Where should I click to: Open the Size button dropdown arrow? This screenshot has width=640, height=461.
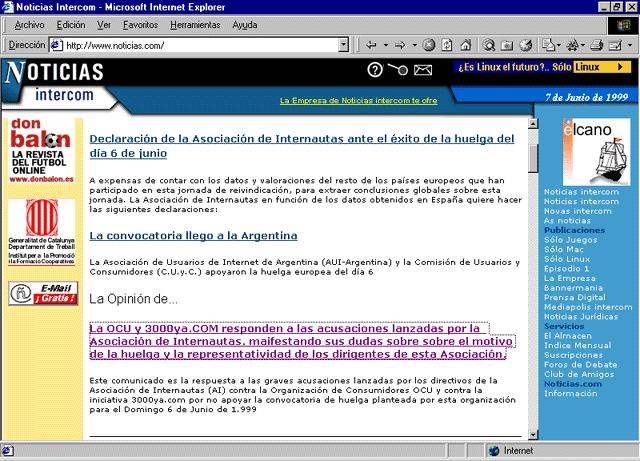pyautogui.click(x=583, y=45)
